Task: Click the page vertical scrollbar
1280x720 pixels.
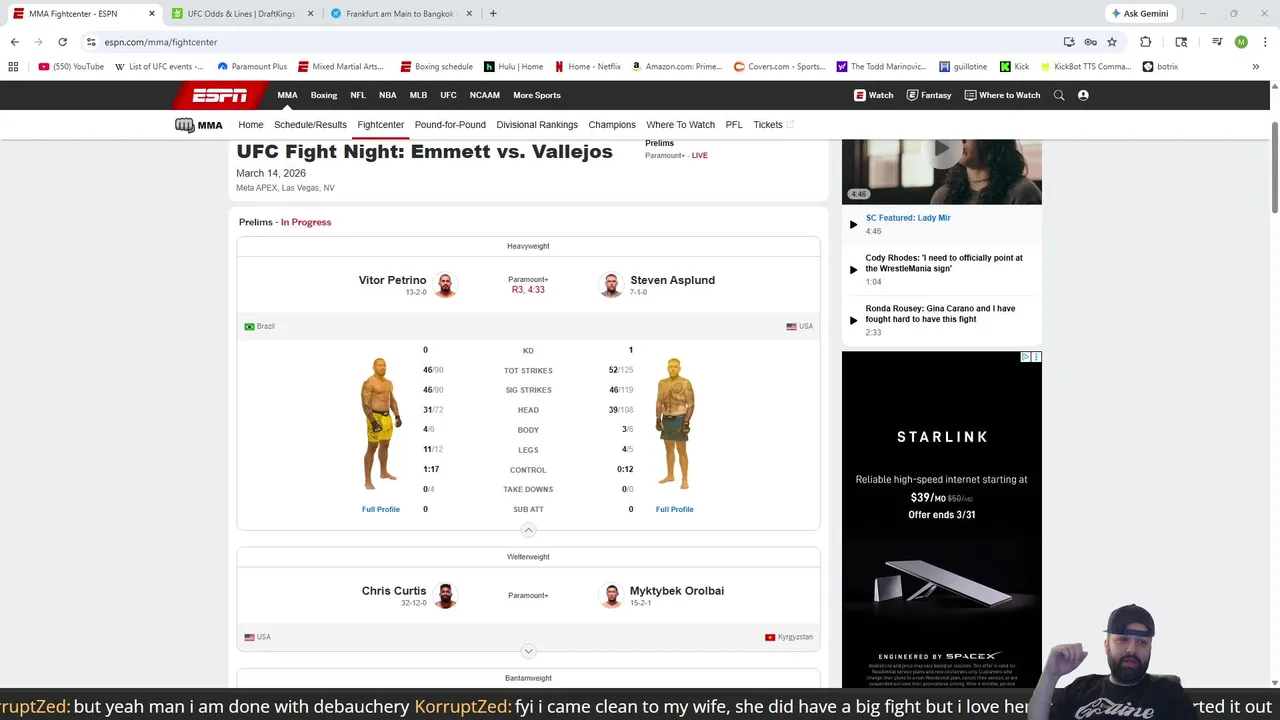Action: coord(1275,167)
